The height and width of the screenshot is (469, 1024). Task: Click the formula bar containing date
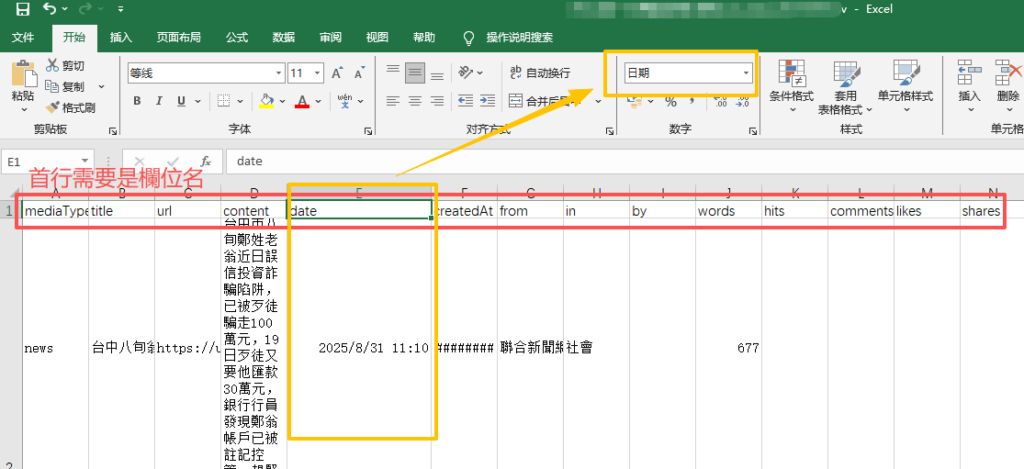[x=600, y=161]
